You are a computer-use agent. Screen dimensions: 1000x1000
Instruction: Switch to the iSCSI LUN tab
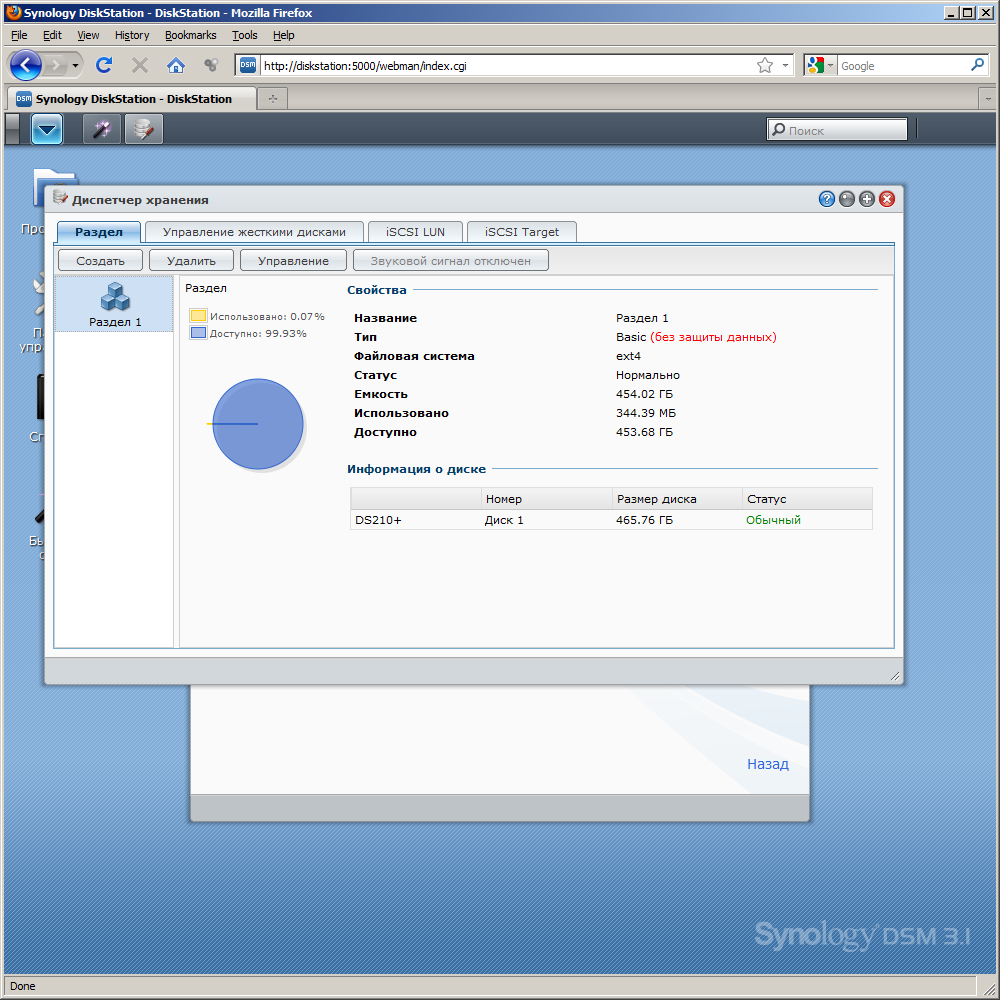415,232
